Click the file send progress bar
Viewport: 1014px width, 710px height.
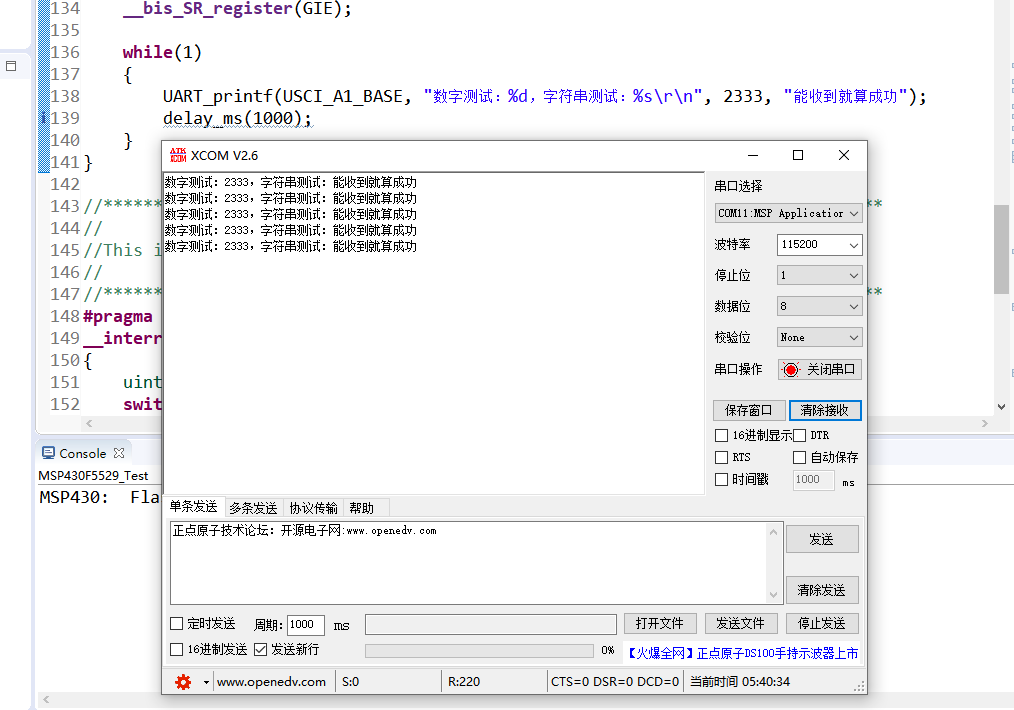pos(479,651)
